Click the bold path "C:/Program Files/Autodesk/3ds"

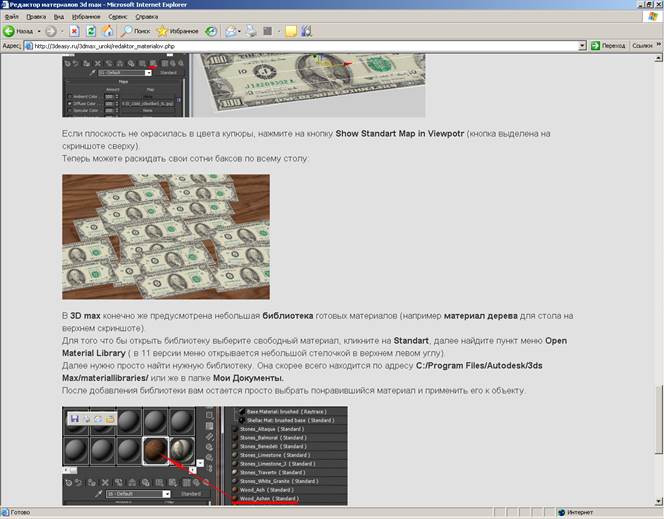(479, 365)
